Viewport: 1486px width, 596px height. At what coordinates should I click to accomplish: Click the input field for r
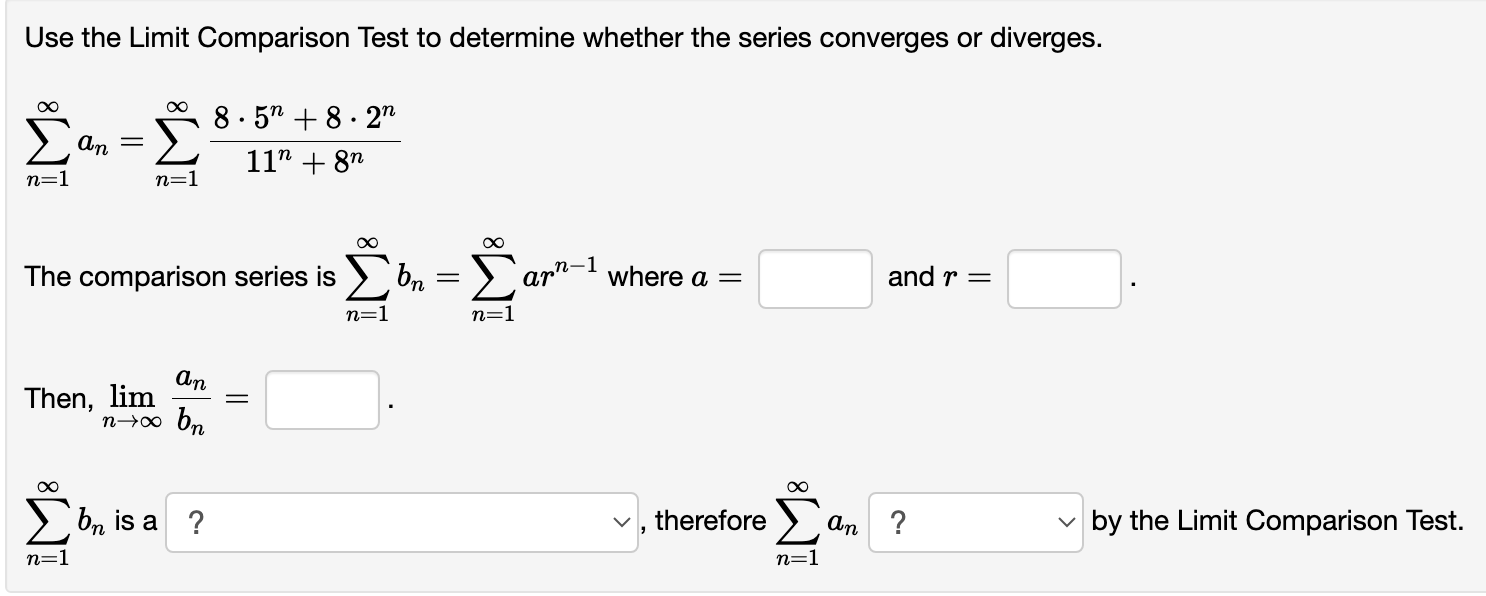coord(1063,278)
